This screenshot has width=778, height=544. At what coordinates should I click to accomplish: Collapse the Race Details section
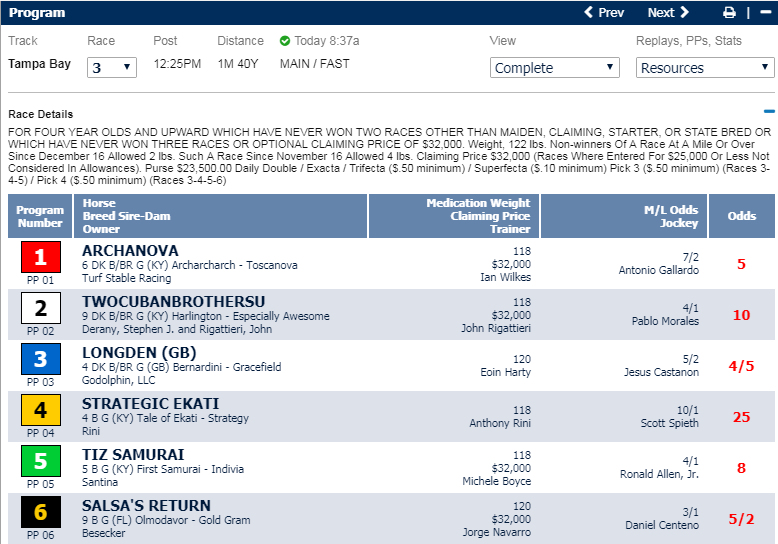point(769,112)
